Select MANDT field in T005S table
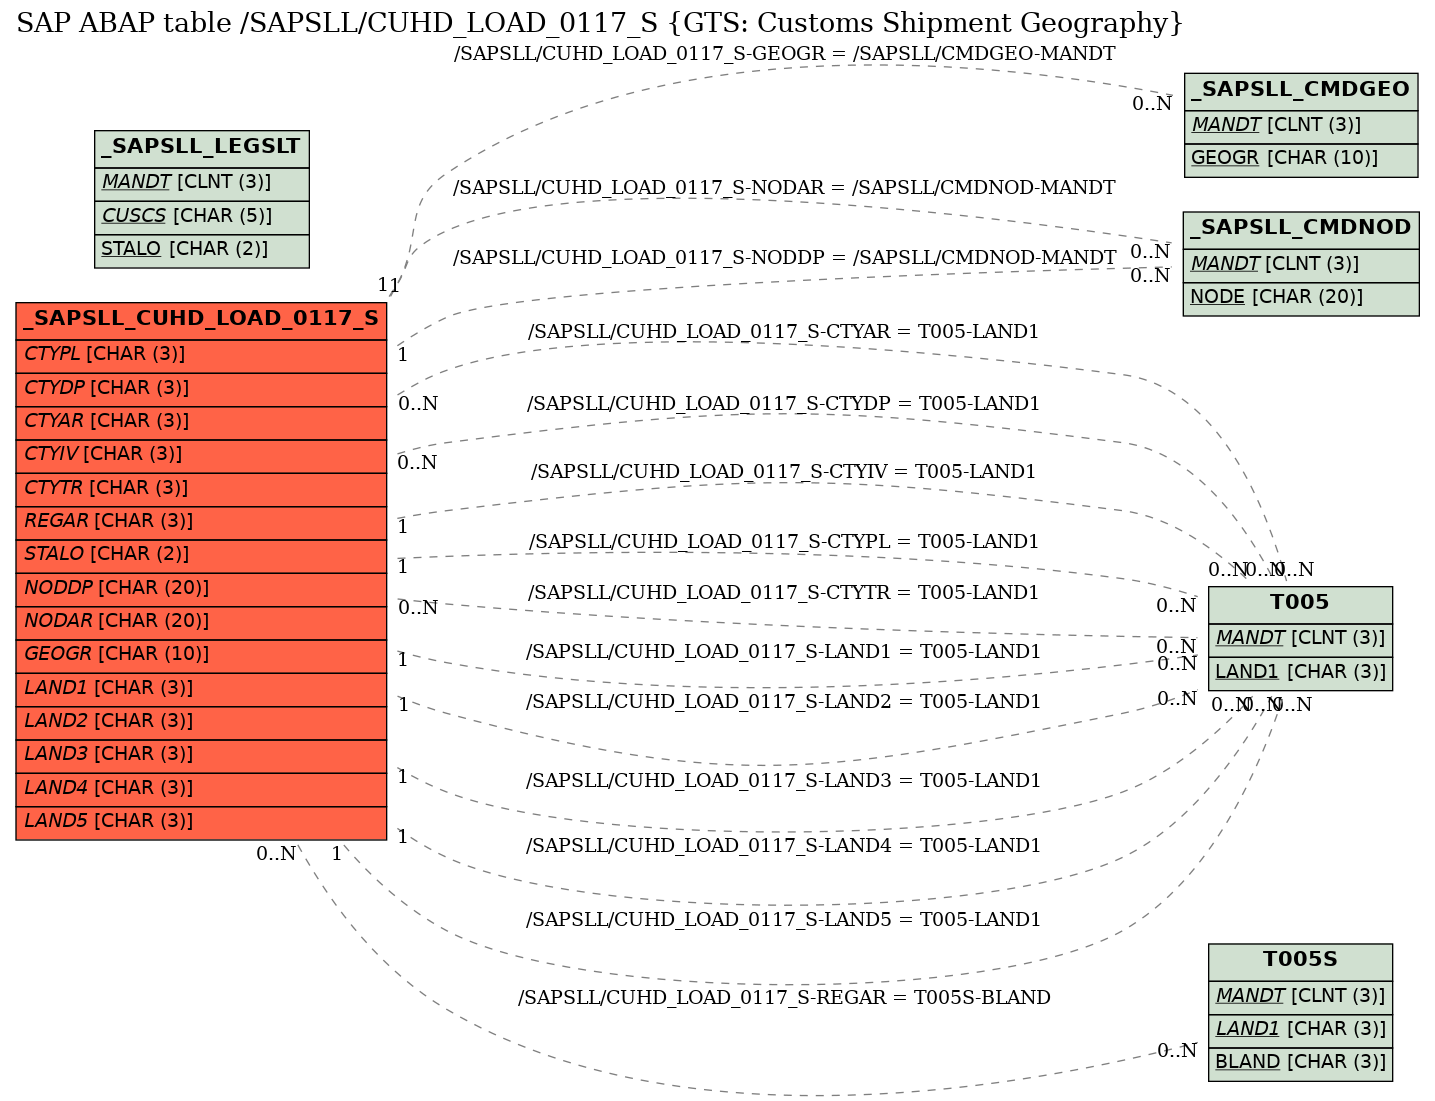 (1300, 996)
